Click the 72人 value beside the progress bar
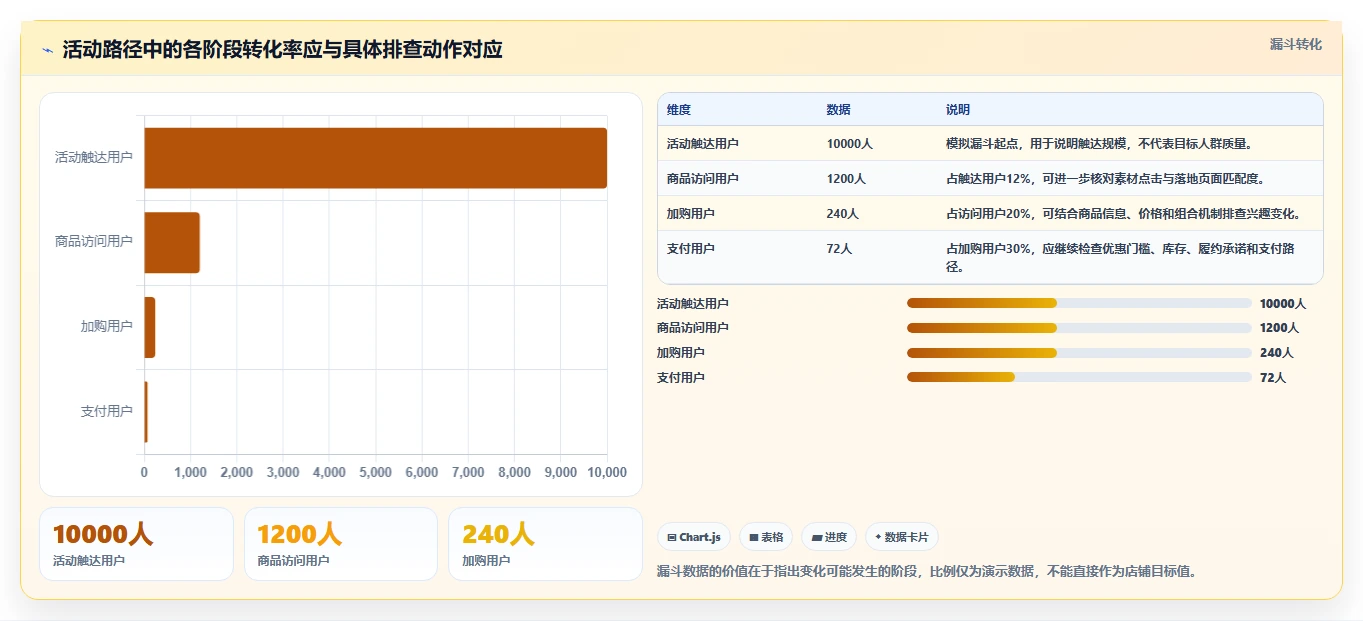 (x=1273, y=378)
